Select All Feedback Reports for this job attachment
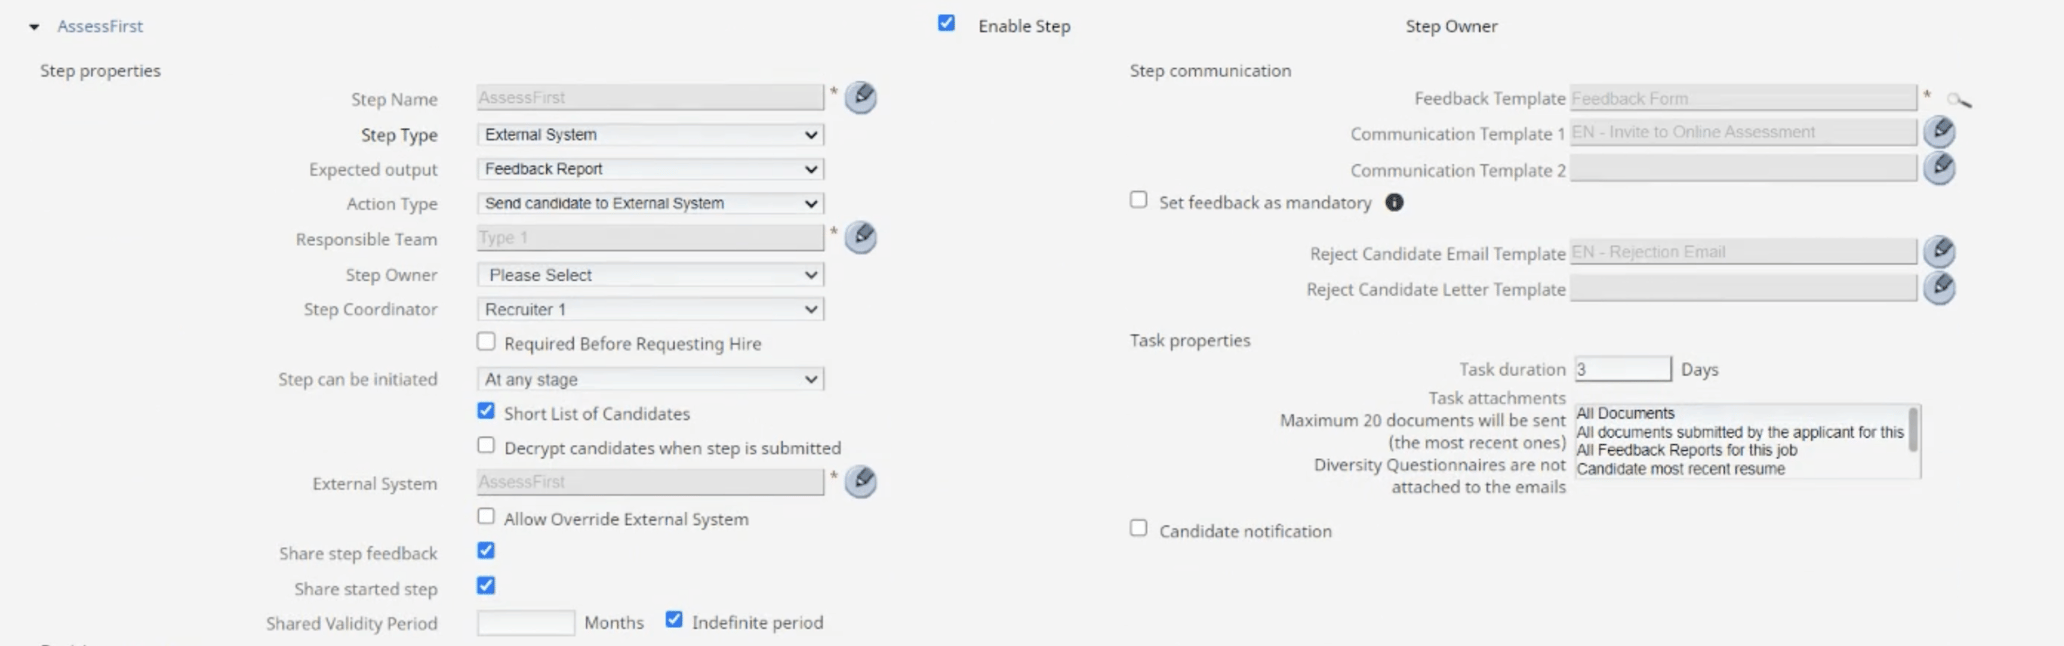The height and width of the screenshot is (646, 2064). coord(1688,450)
